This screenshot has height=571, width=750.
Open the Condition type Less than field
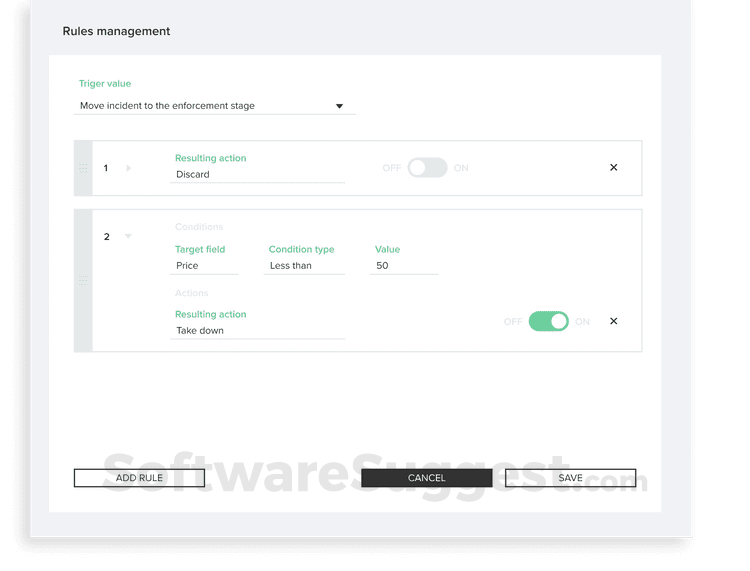(x=304, y=265)
